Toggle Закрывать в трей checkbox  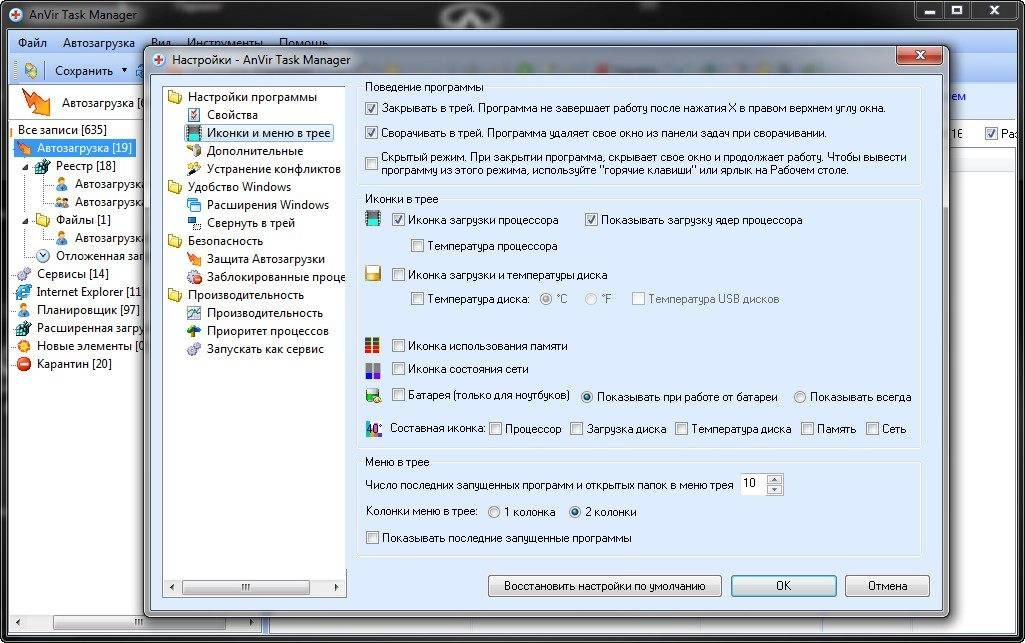click(371, 108)
